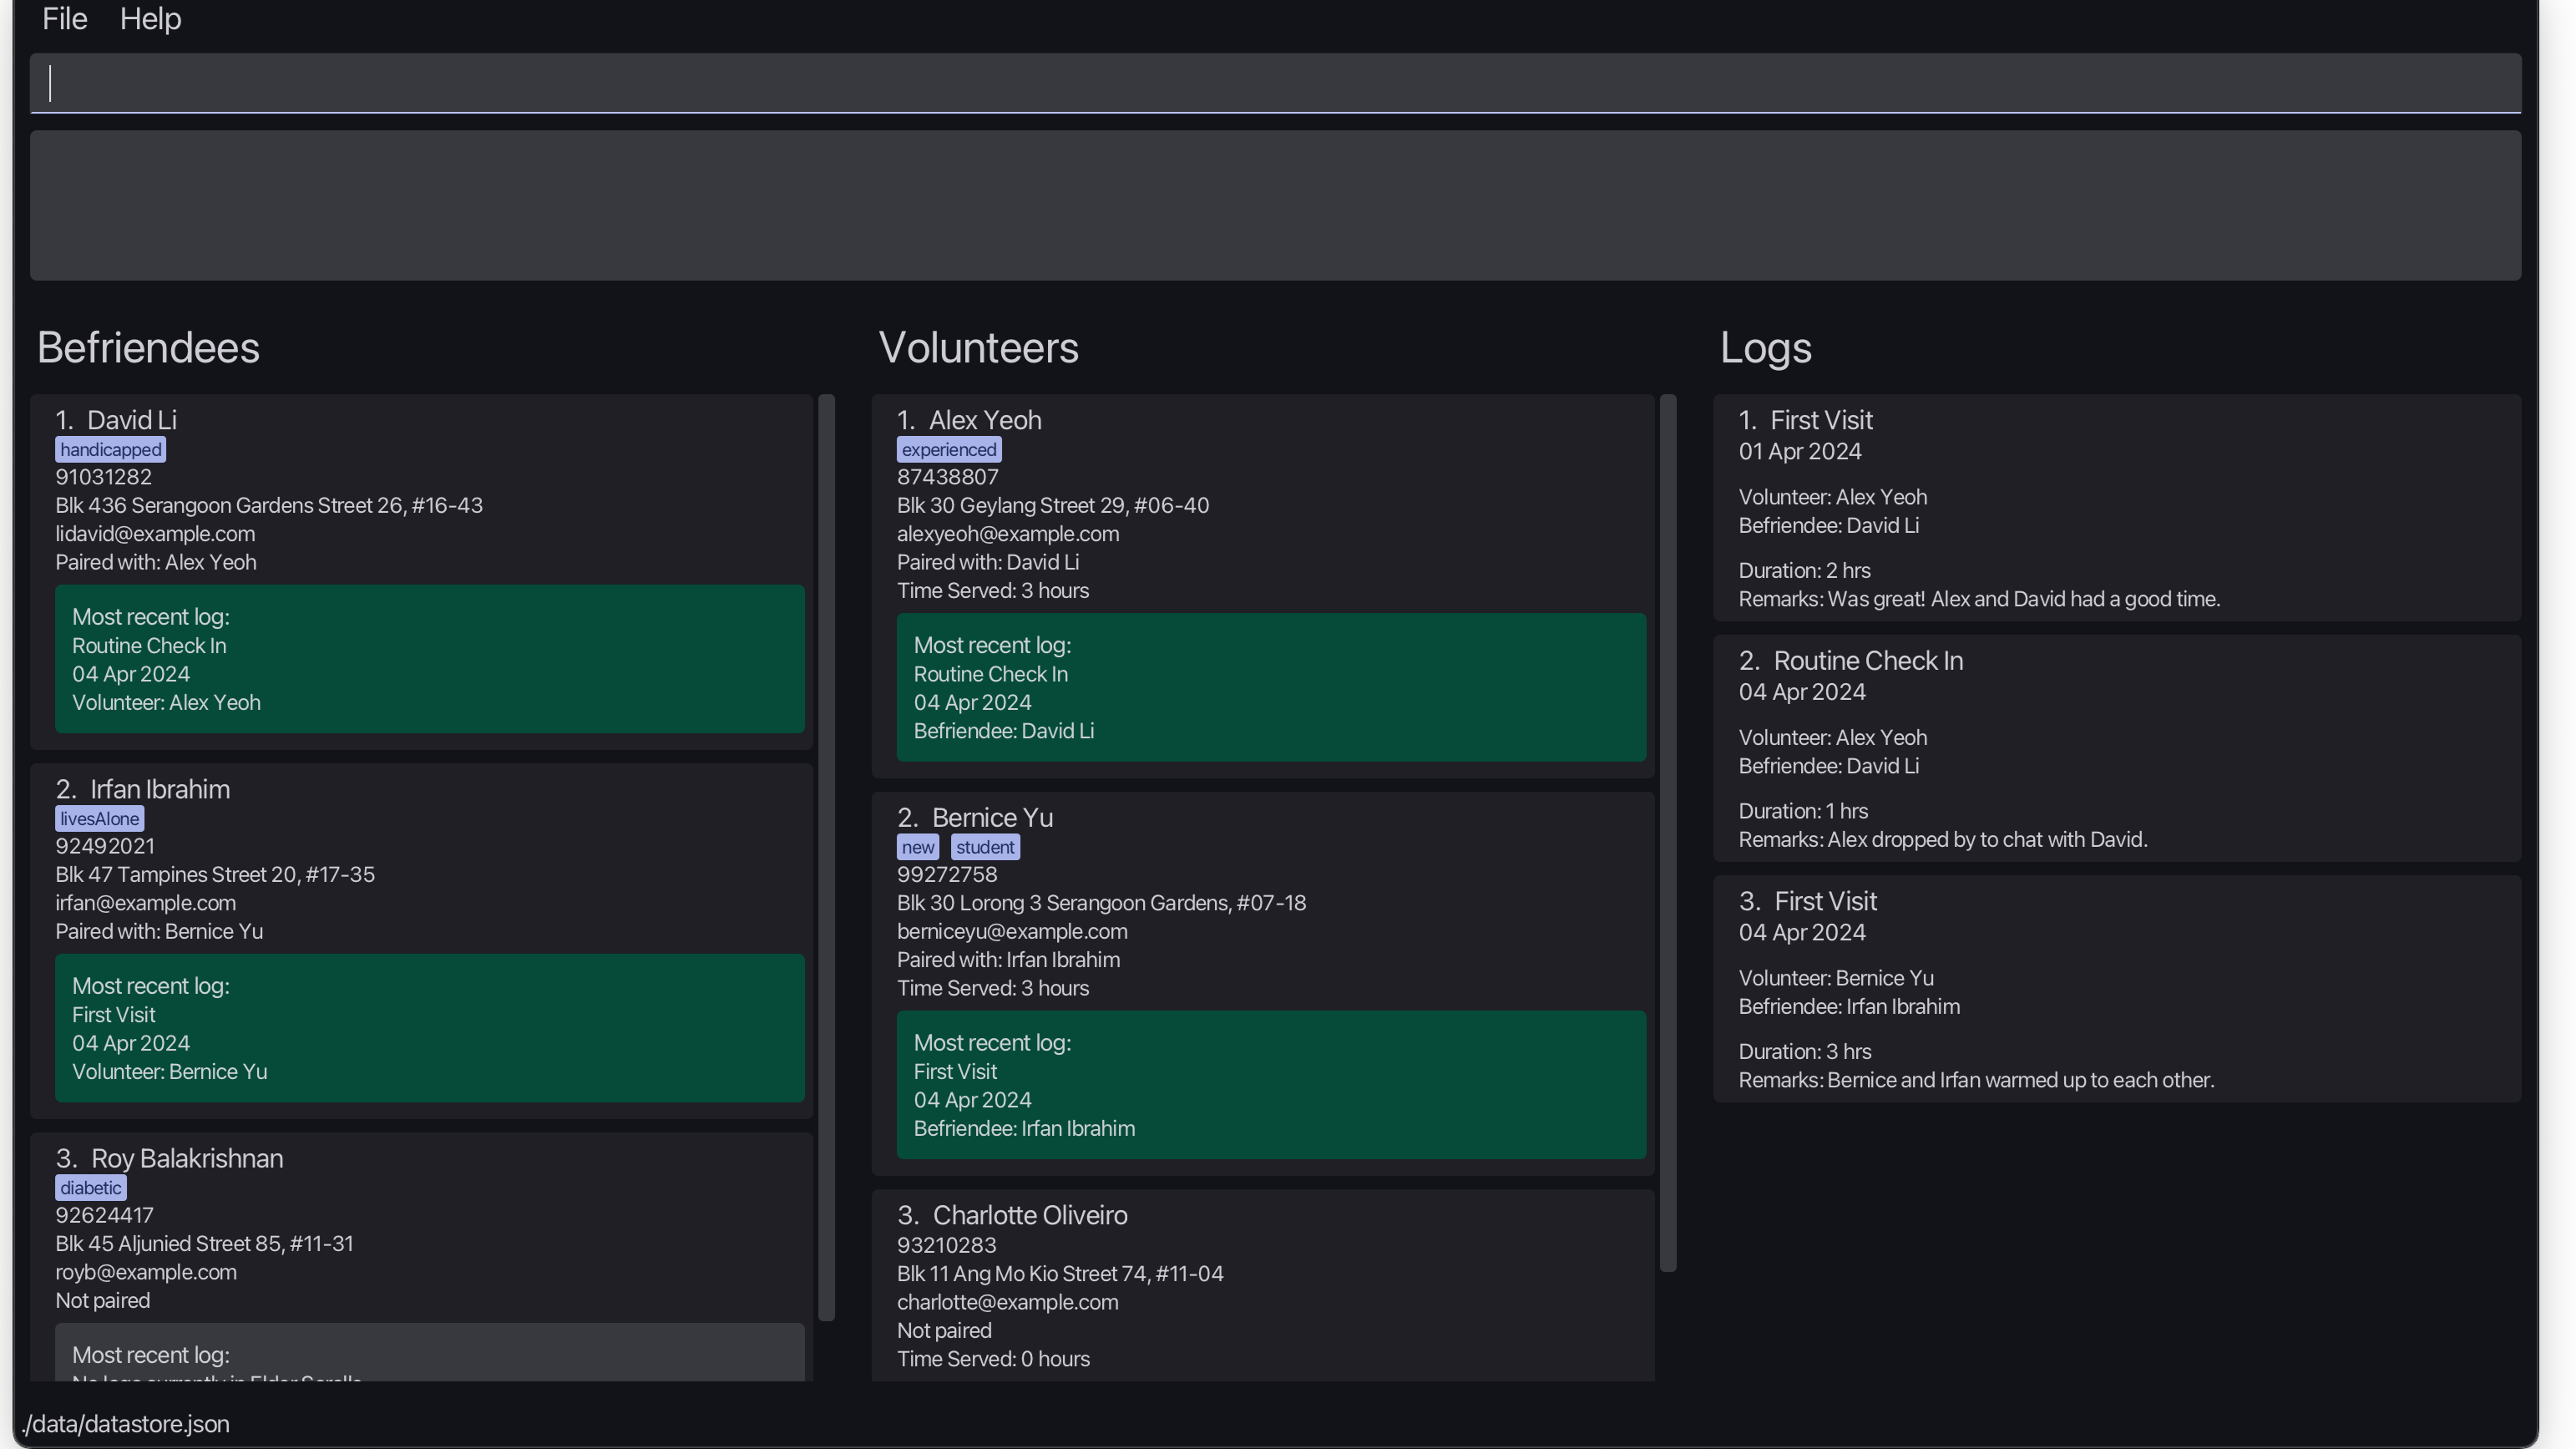Screen dimensions: 2576x1449
Task: Select the Alex Yeoh volunteer name
Action: click(985, 420)
